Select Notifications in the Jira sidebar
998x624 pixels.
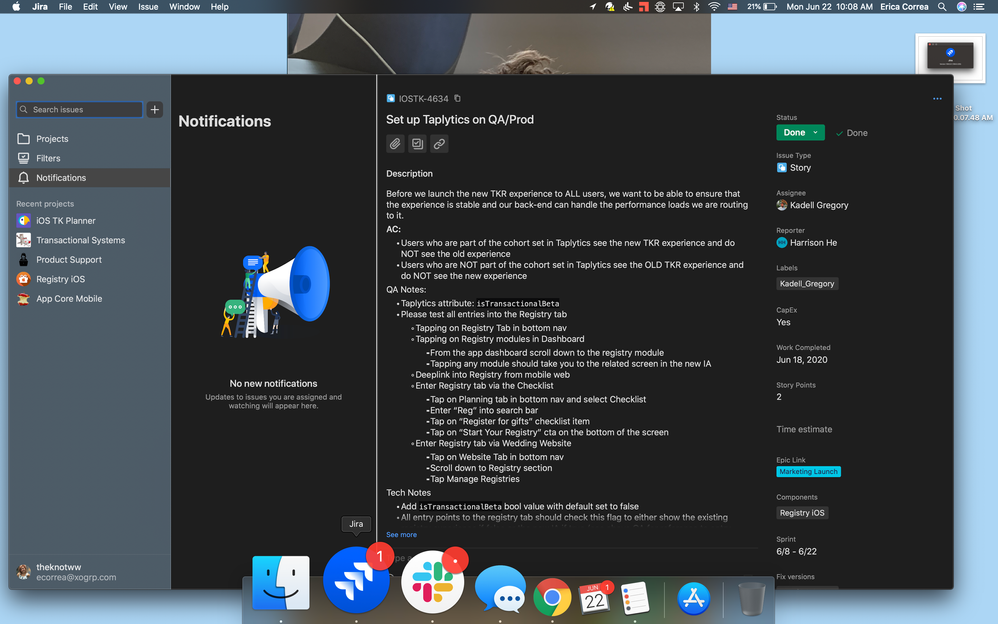pyautogui.click(x=90, y=178)
